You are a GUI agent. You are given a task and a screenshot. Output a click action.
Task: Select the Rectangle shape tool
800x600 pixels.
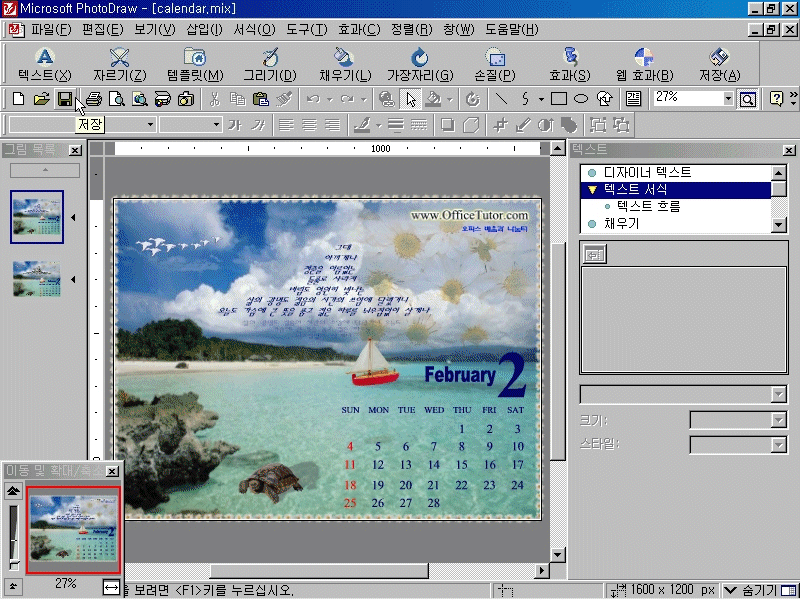[x=559, y=98]
